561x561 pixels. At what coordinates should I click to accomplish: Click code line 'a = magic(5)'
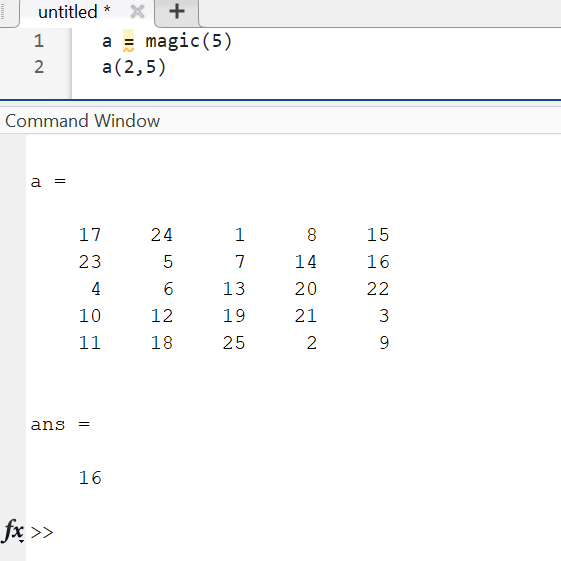[167, 41]
